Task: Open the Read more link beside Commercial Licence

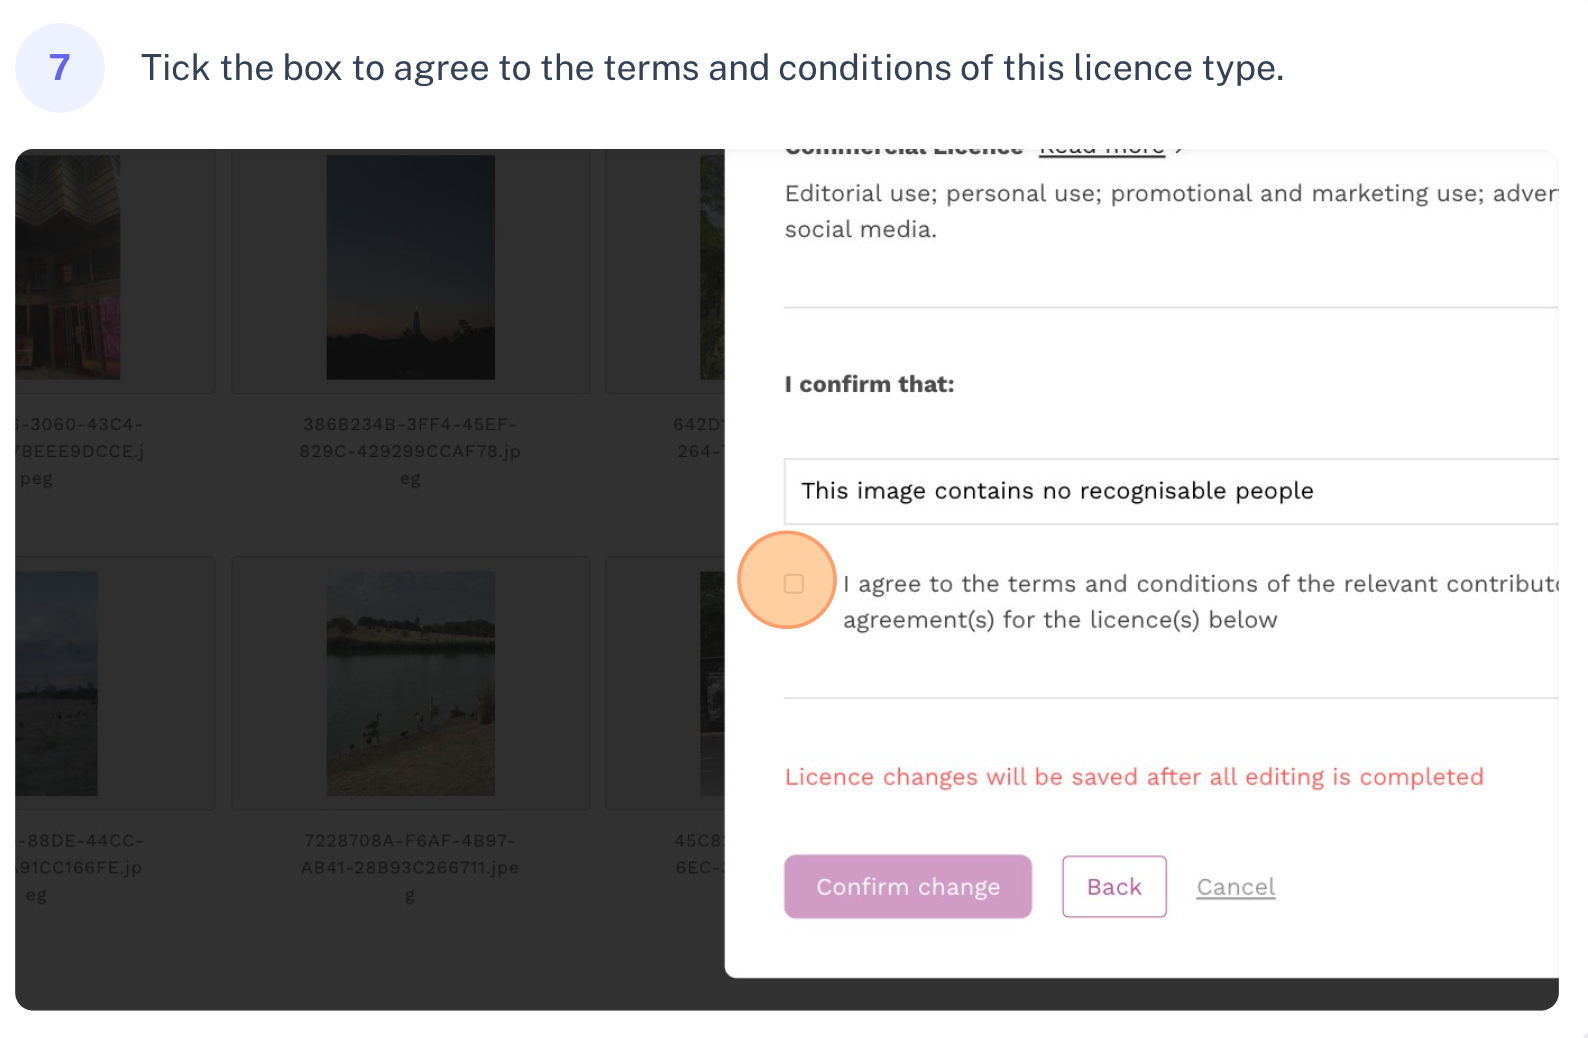Action: (1102, 151)
